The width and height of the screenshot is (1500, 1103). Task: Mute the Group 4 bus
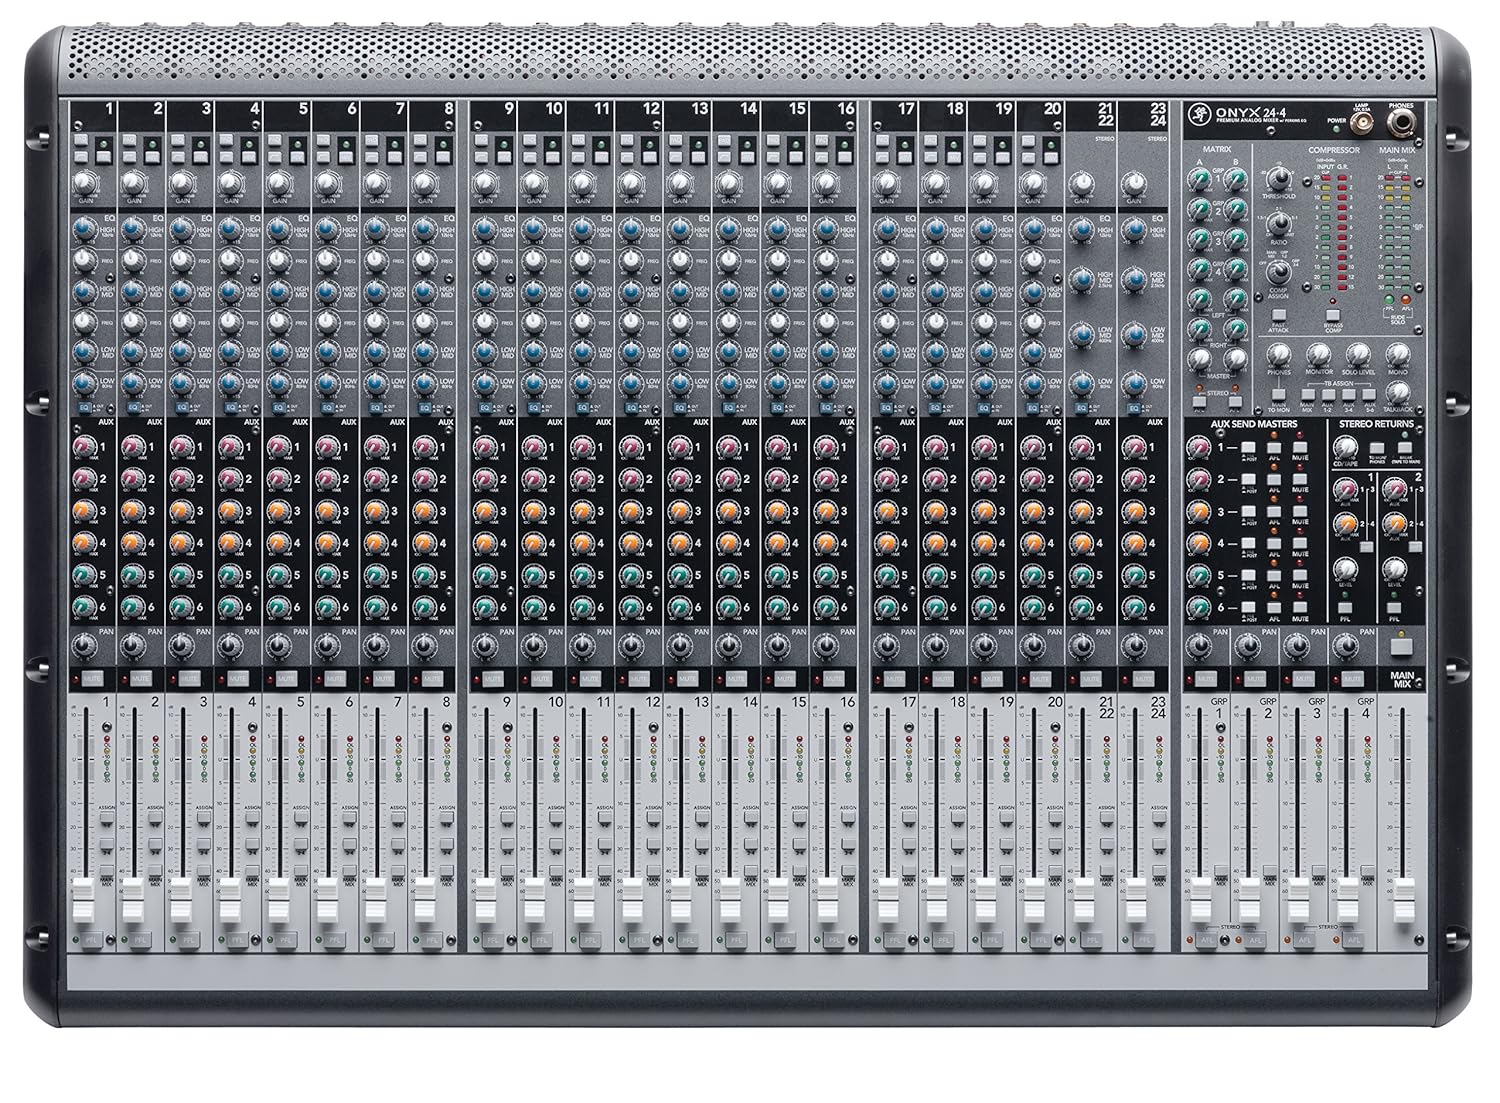pyautogui.click(x=1352, y=679)
